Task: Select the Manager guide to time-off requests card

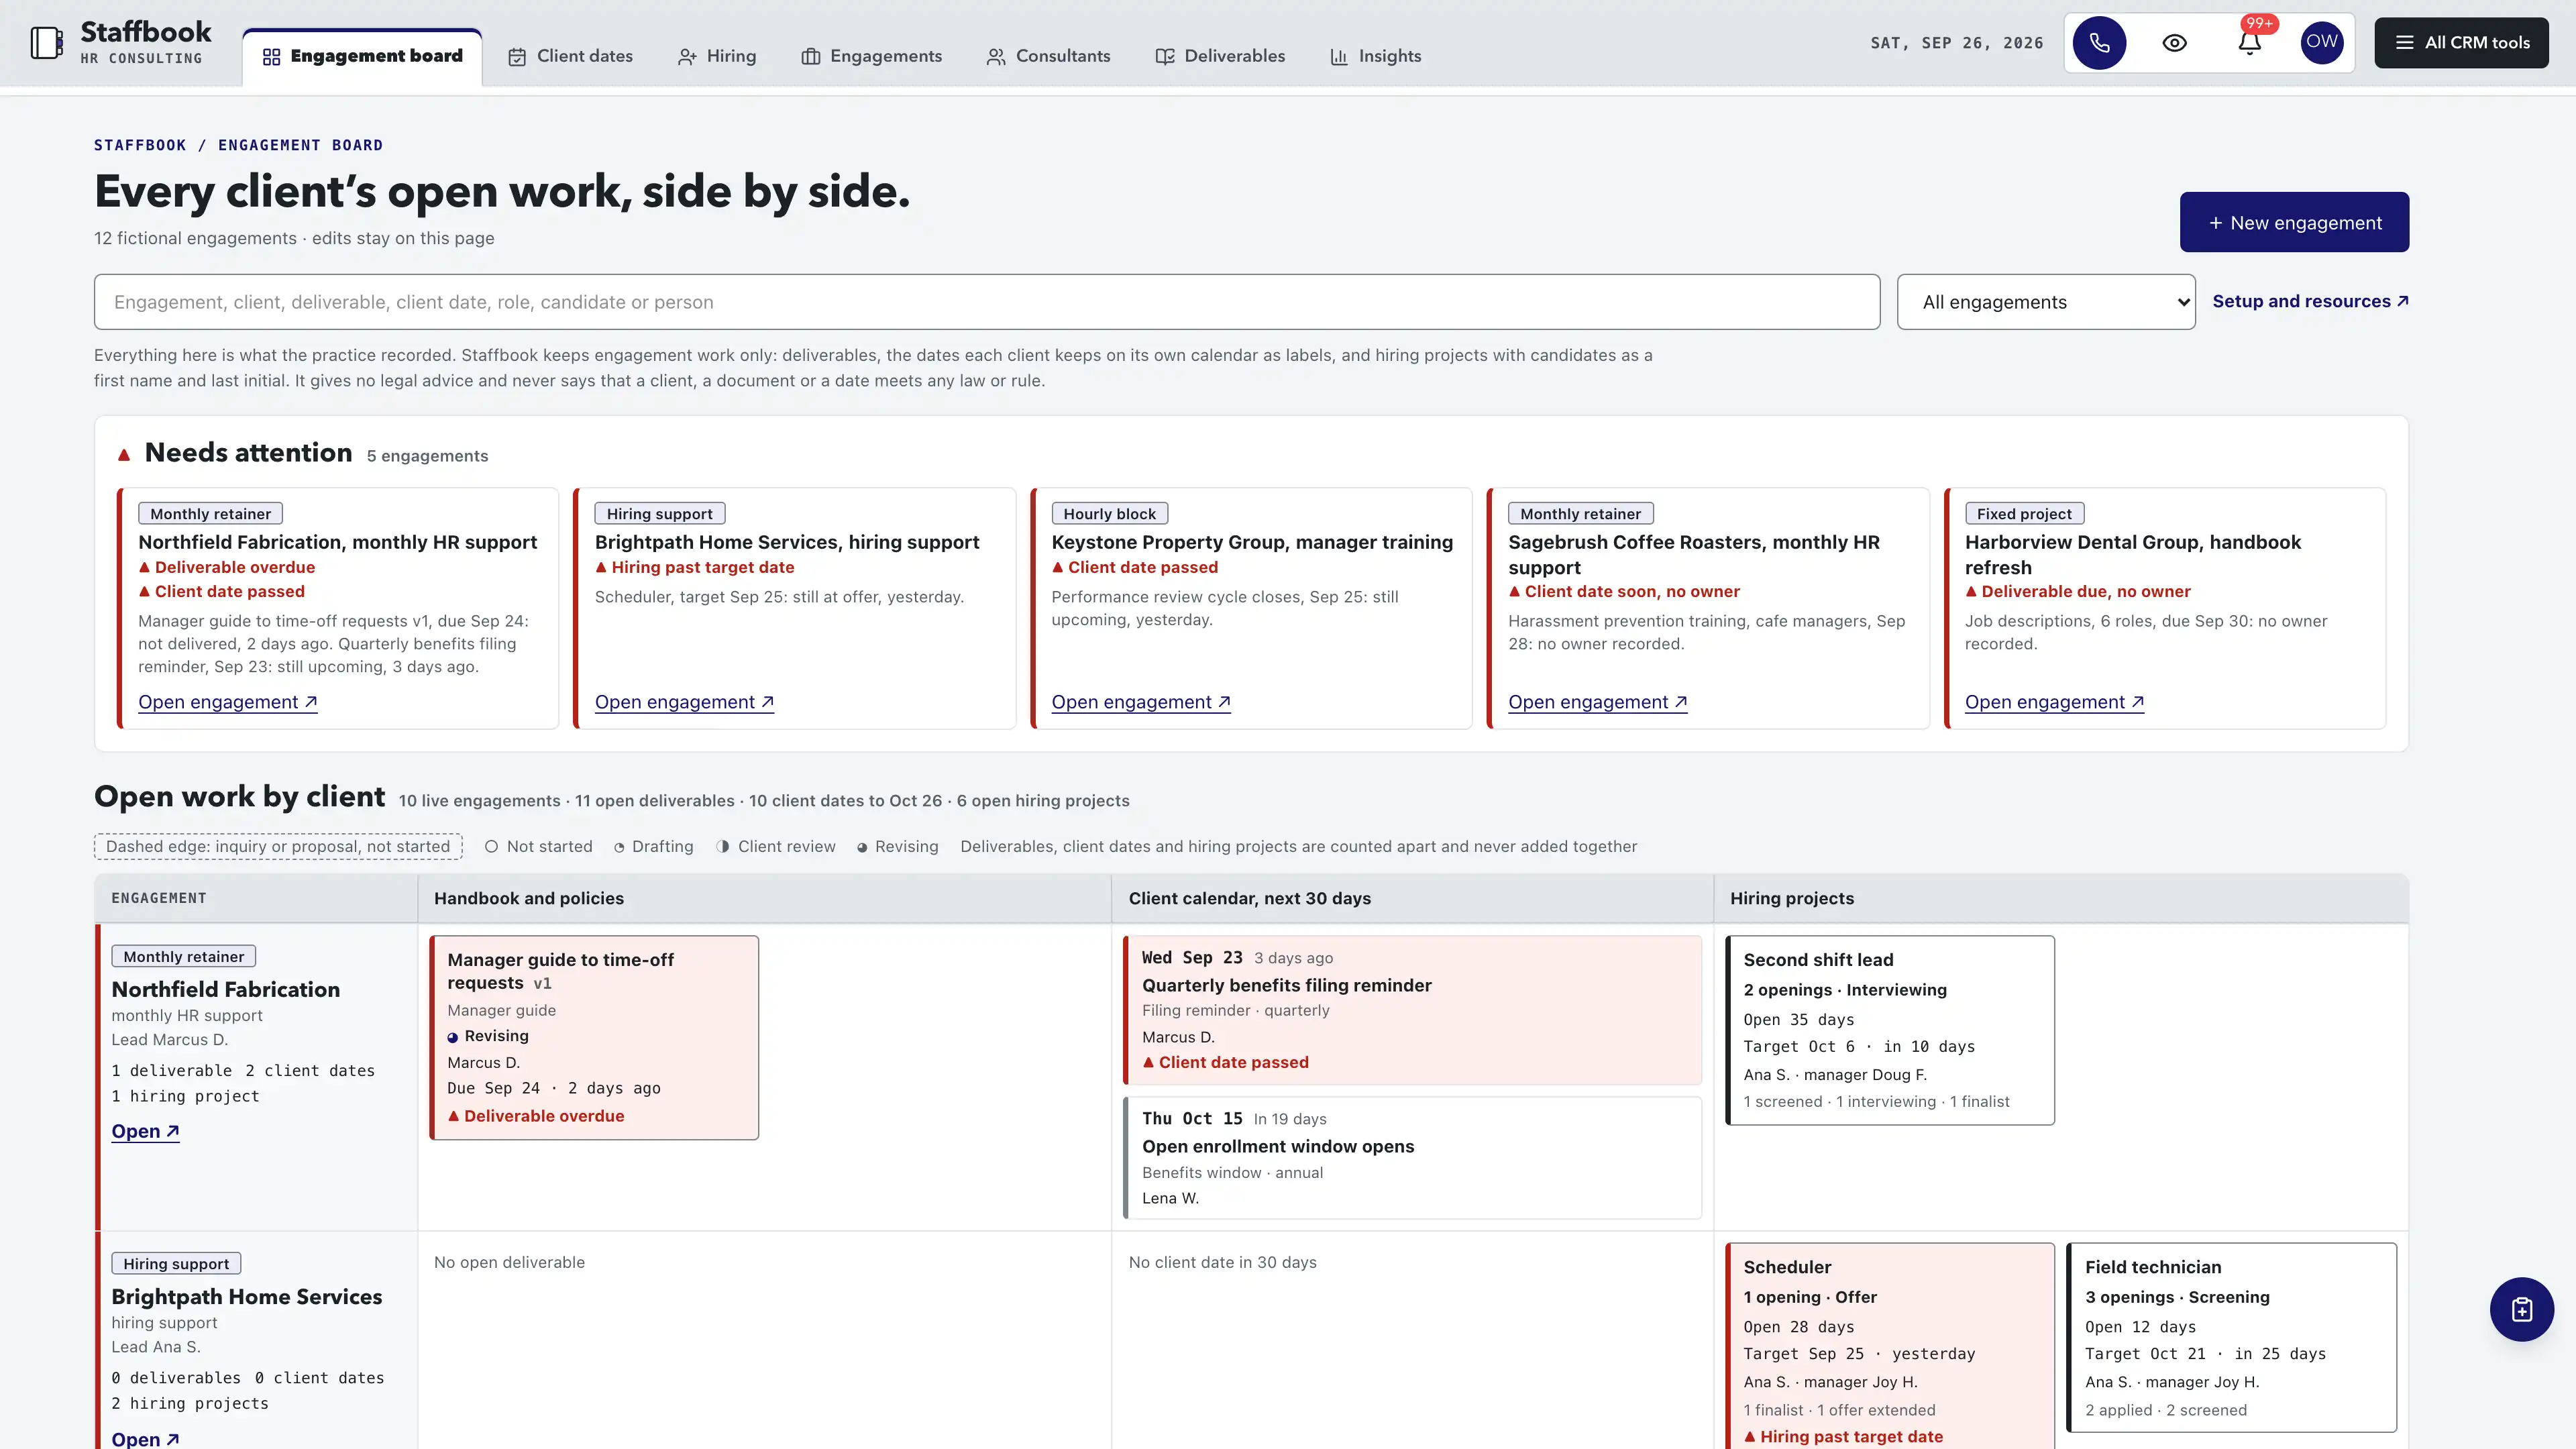Action: pos(594,1037)
